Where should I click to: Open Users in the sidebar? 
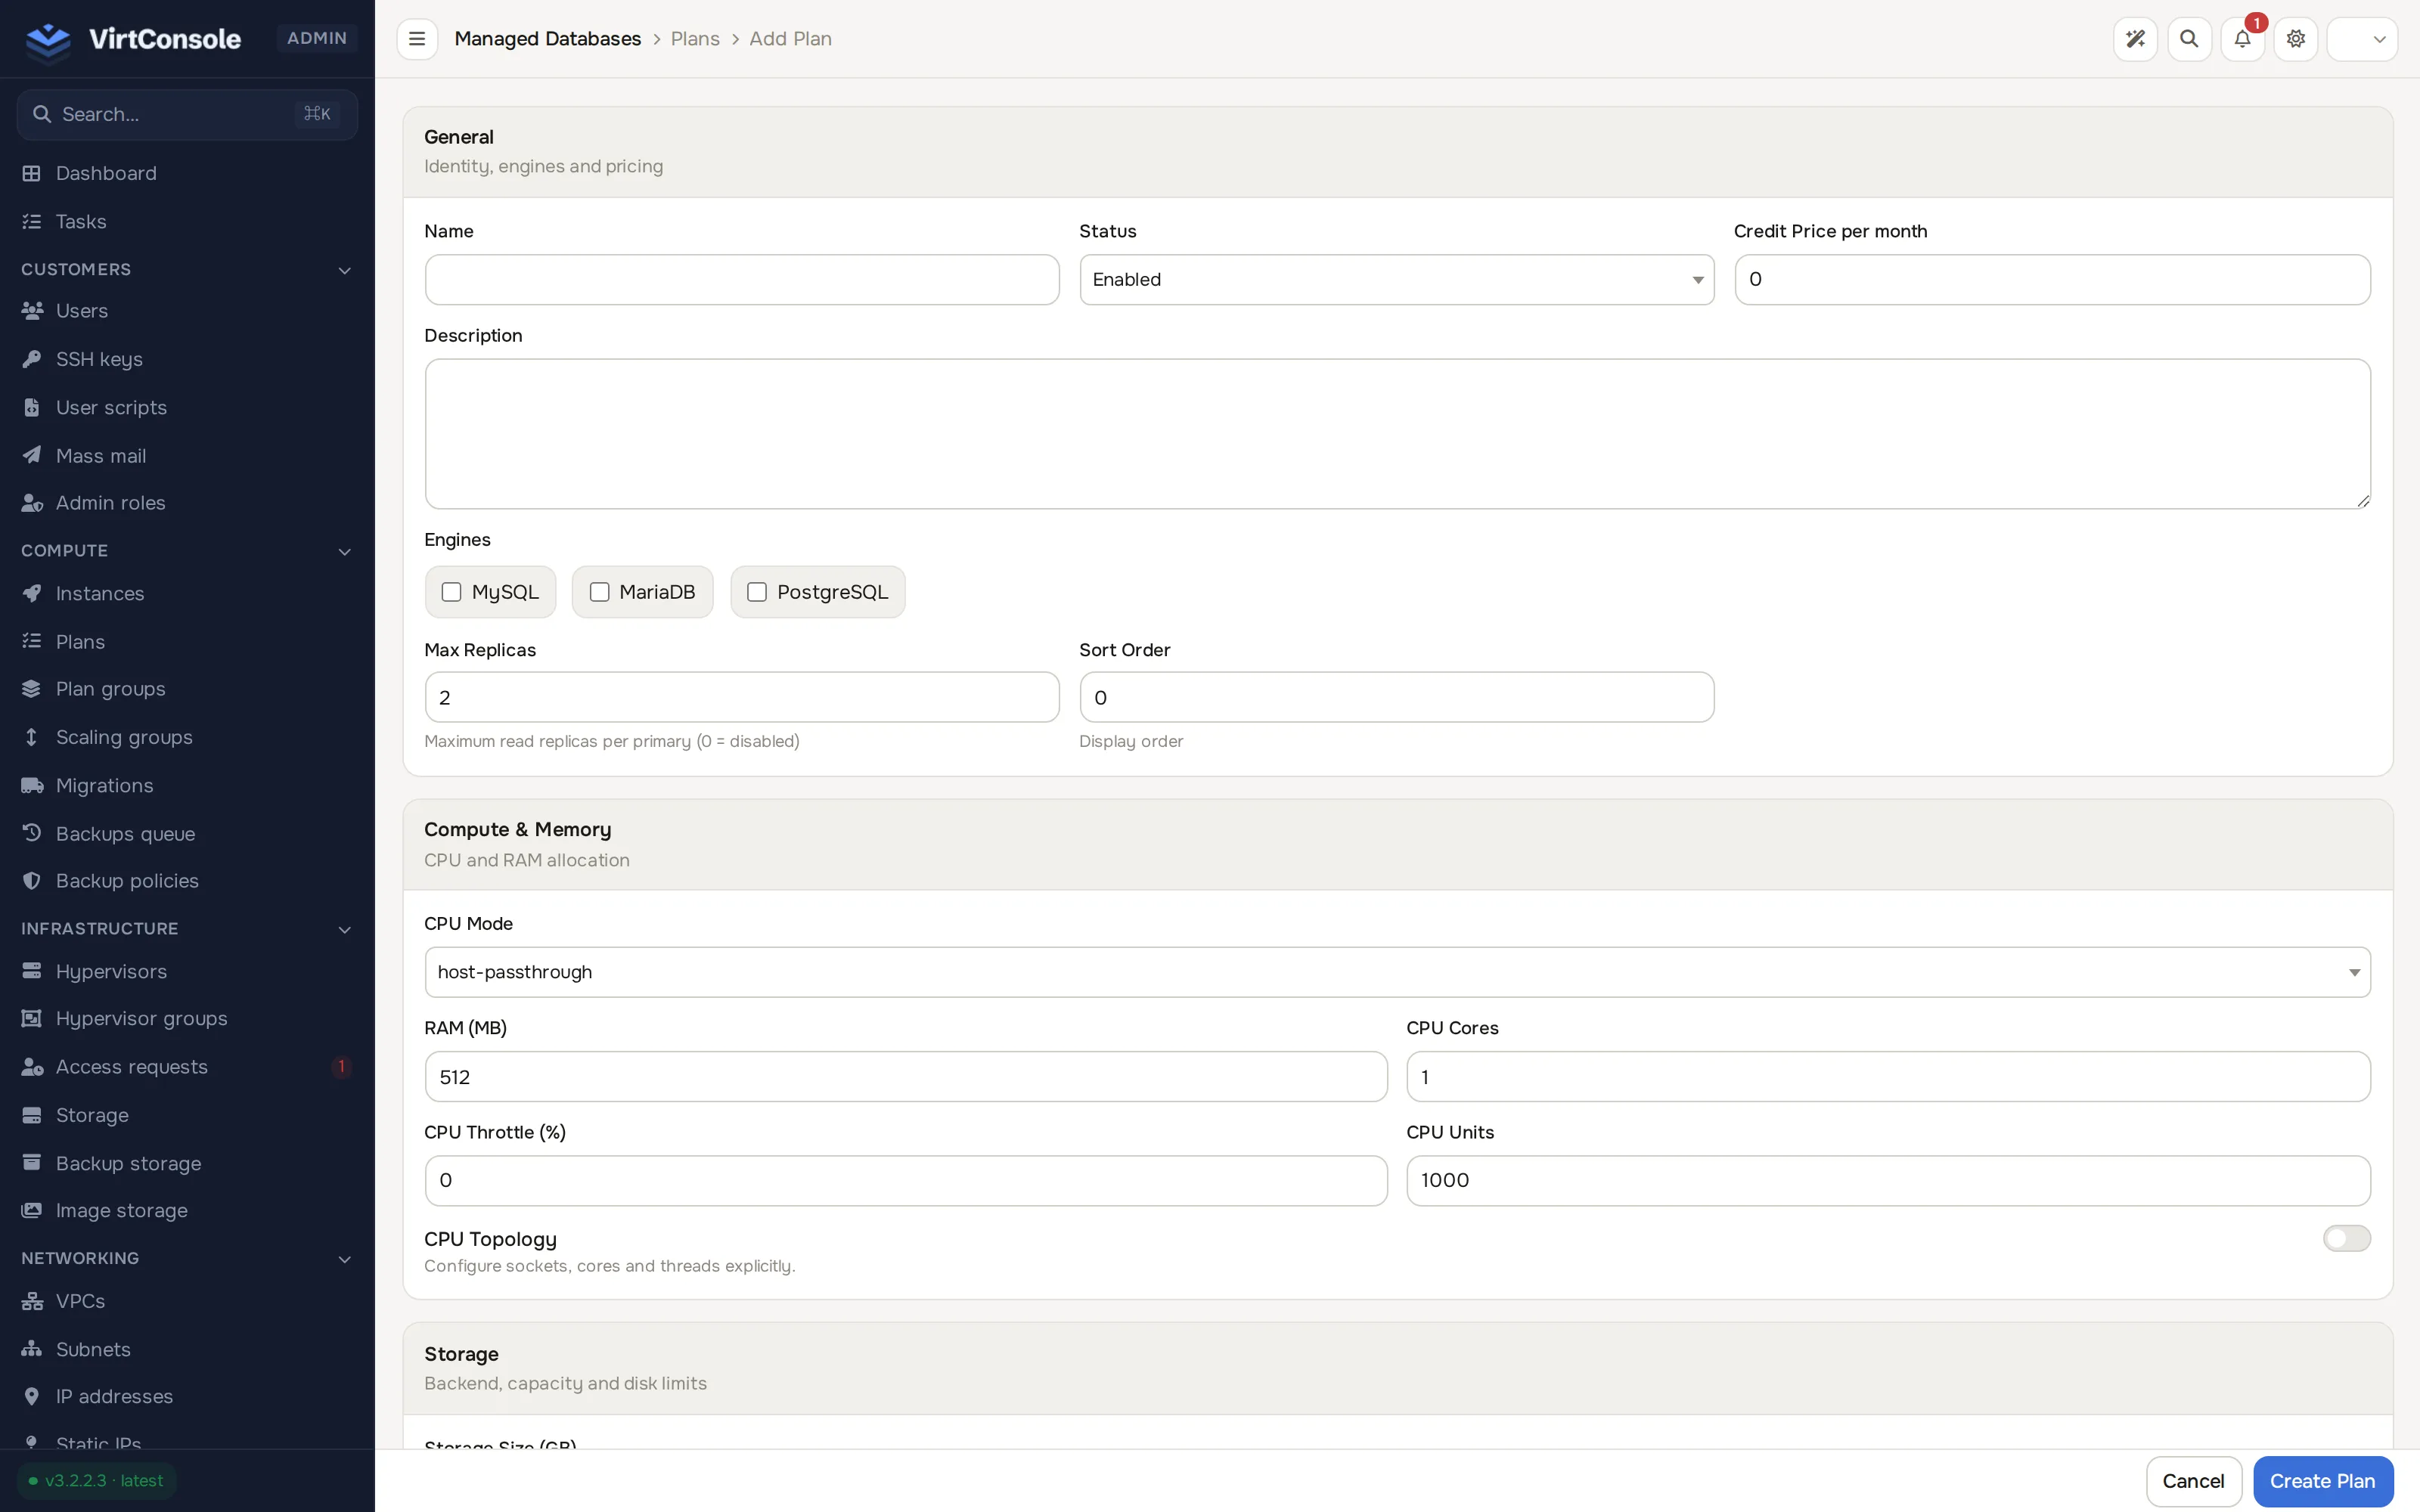coord(187,311)
